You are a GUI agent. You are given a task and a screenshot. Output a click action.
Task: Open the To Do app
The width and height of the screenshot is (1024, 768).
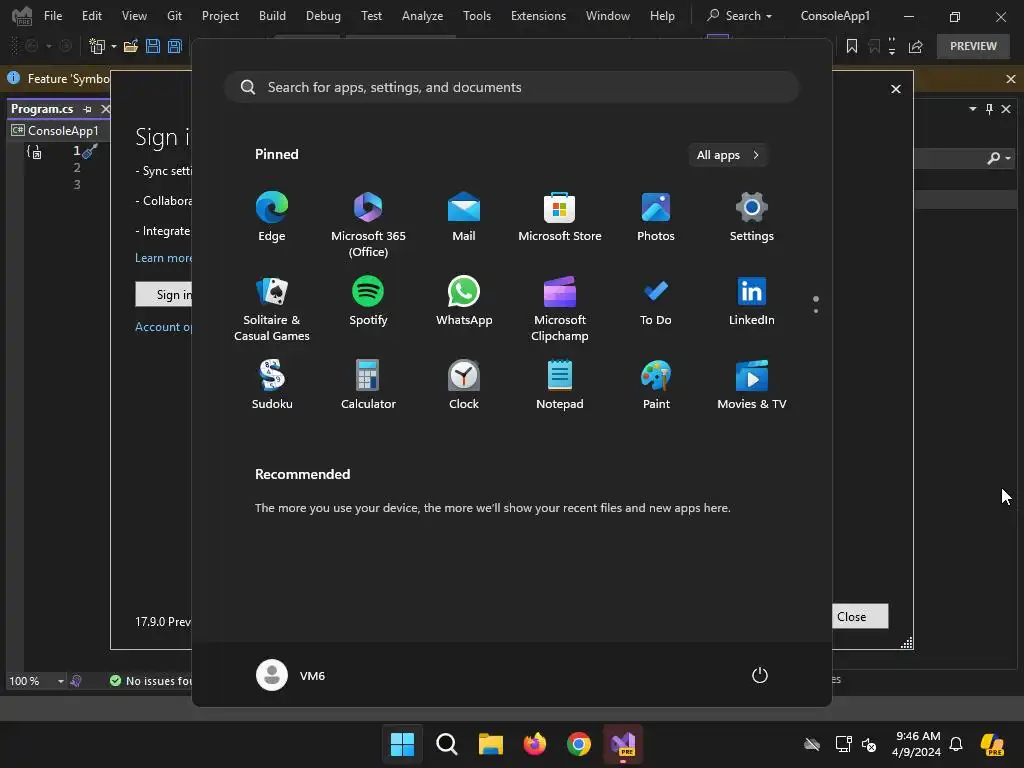coord(656,301)
